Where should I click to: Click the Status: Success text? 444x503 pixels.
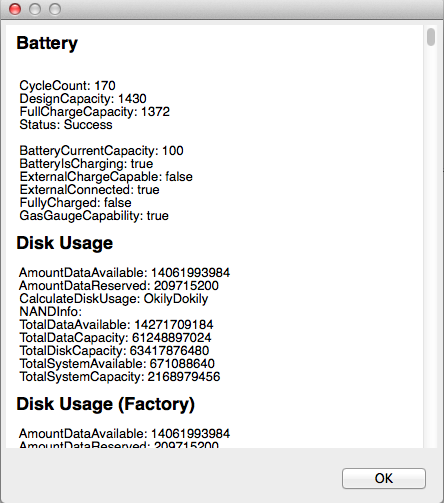click(x=66, y=125)
